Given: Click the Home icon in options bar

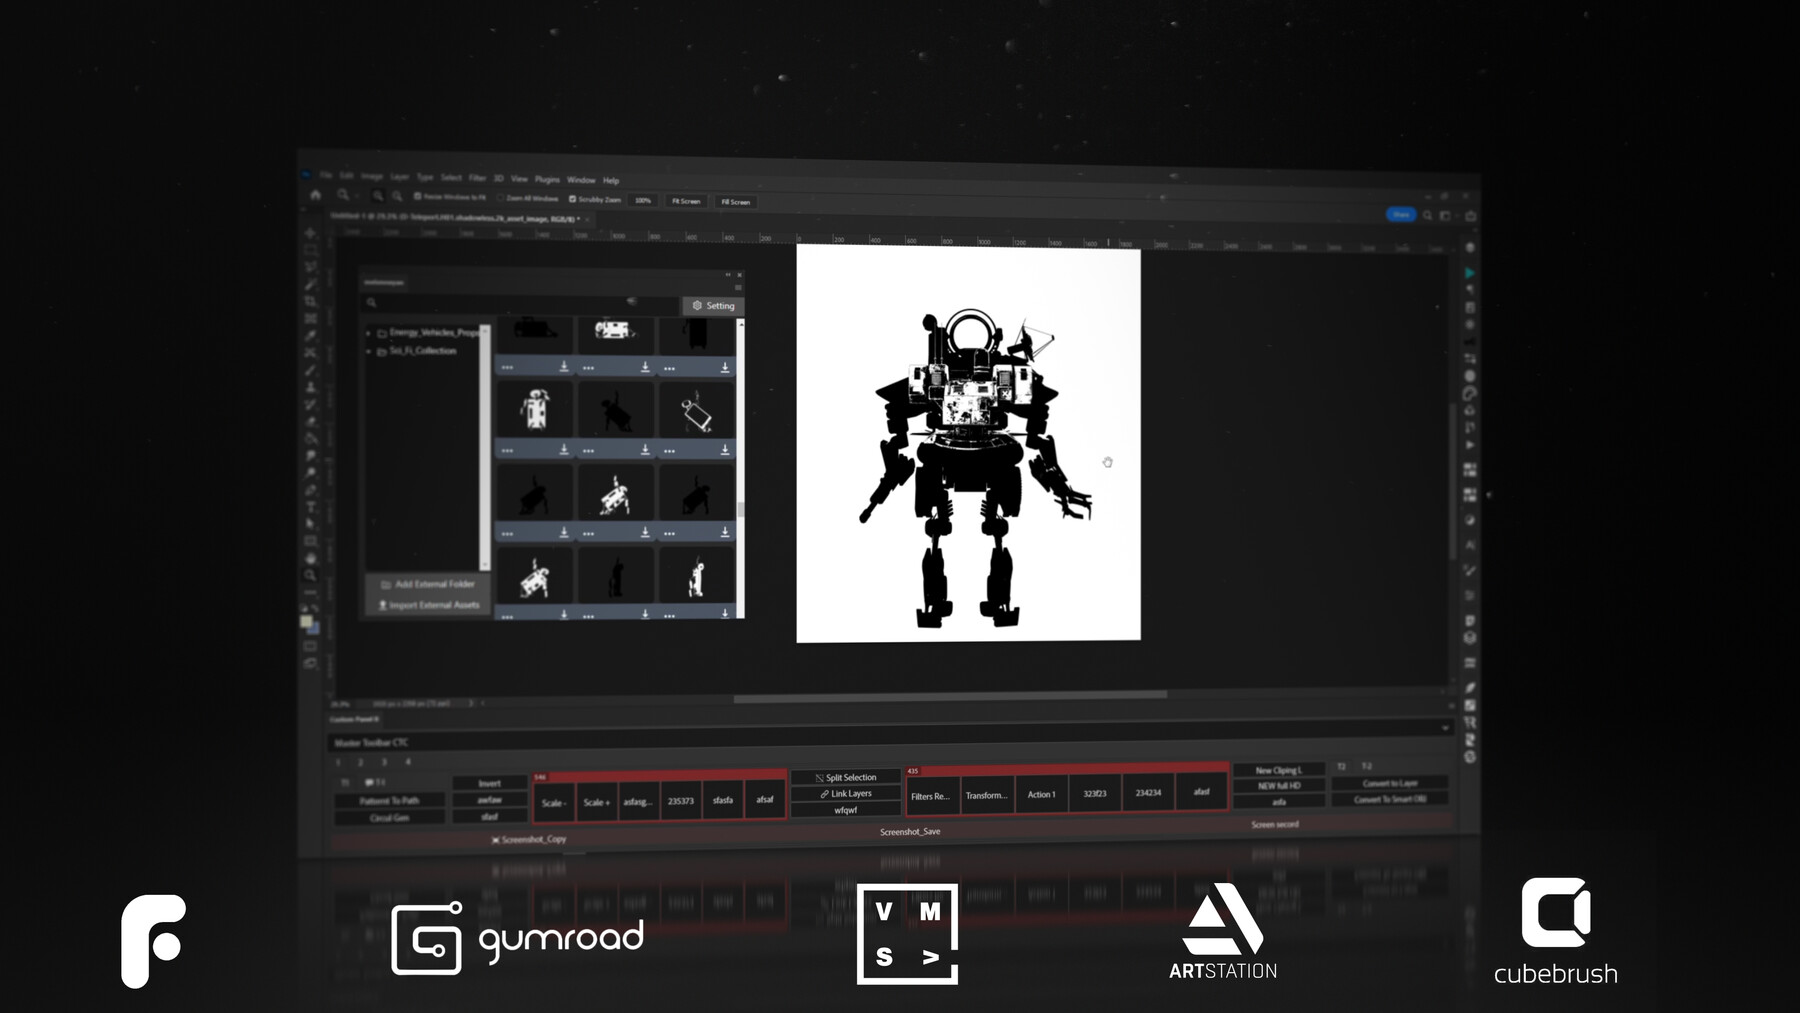Looking at the screenshot, I should coord(316,195).
